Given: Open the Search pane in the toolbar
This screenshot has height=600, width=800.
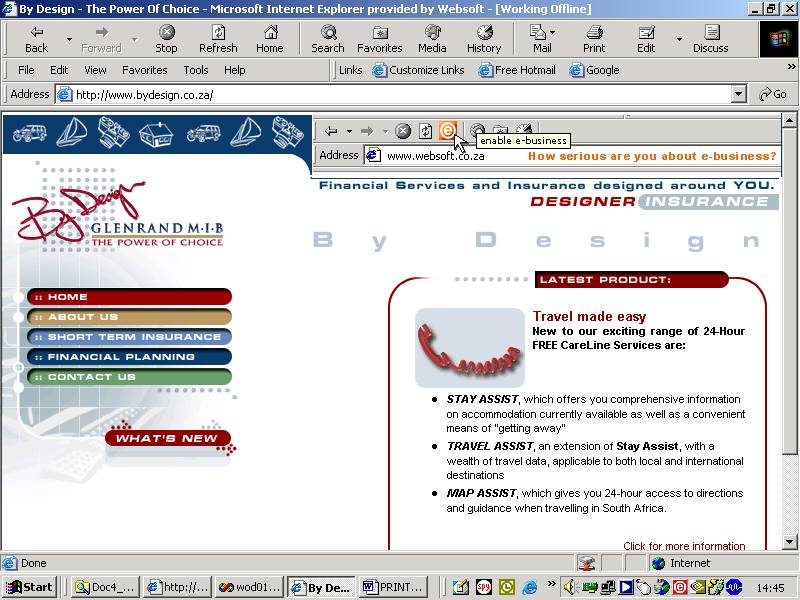Looking at the screenshot, I should point(328,39).
